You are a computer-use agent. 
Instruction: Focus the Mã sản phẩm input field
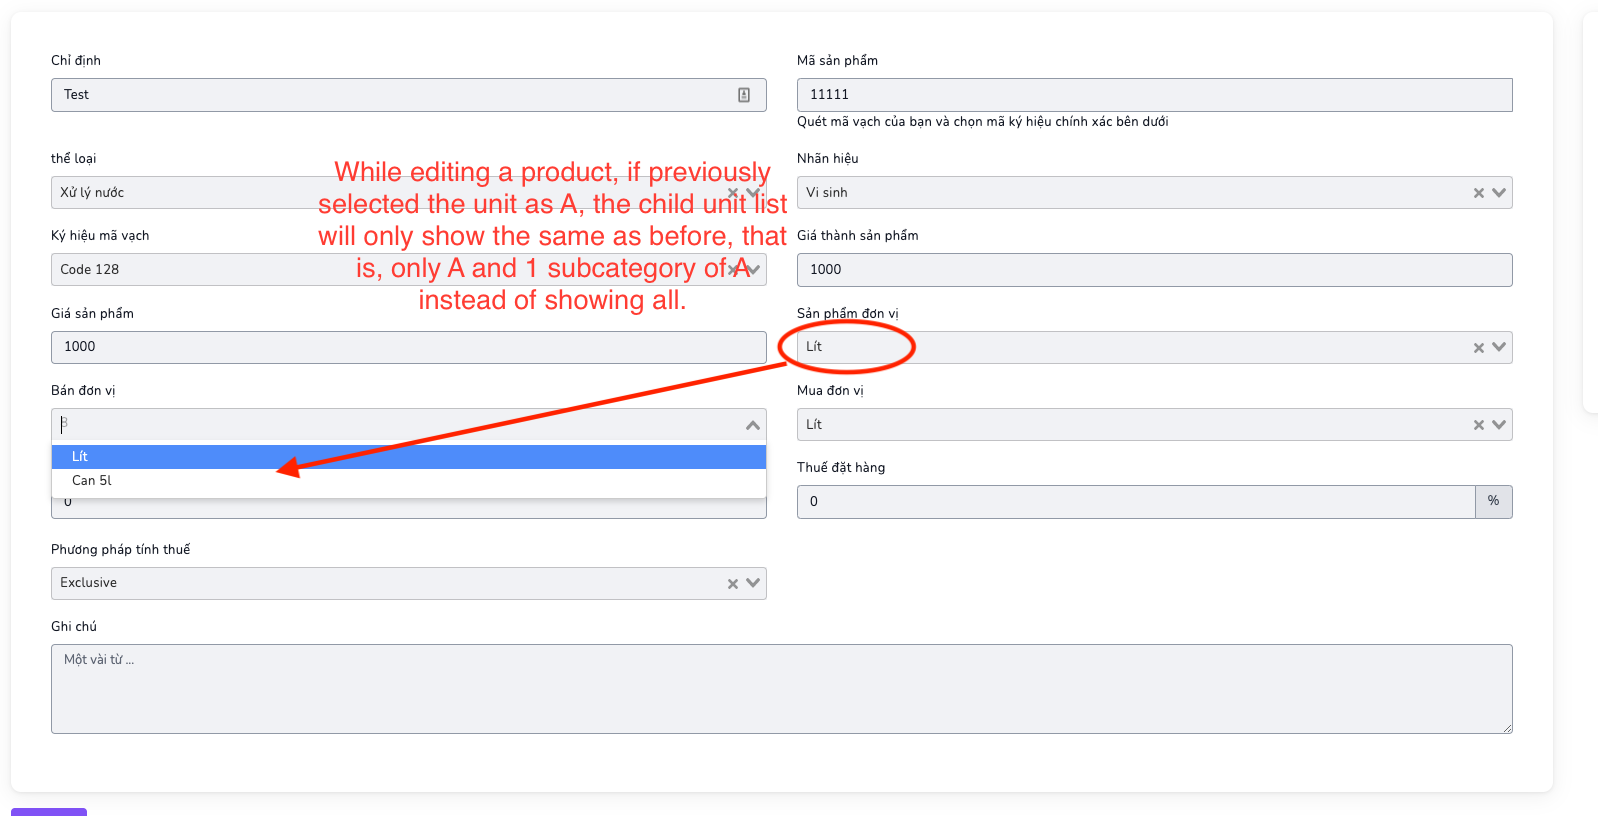(x=1154, y=95)
